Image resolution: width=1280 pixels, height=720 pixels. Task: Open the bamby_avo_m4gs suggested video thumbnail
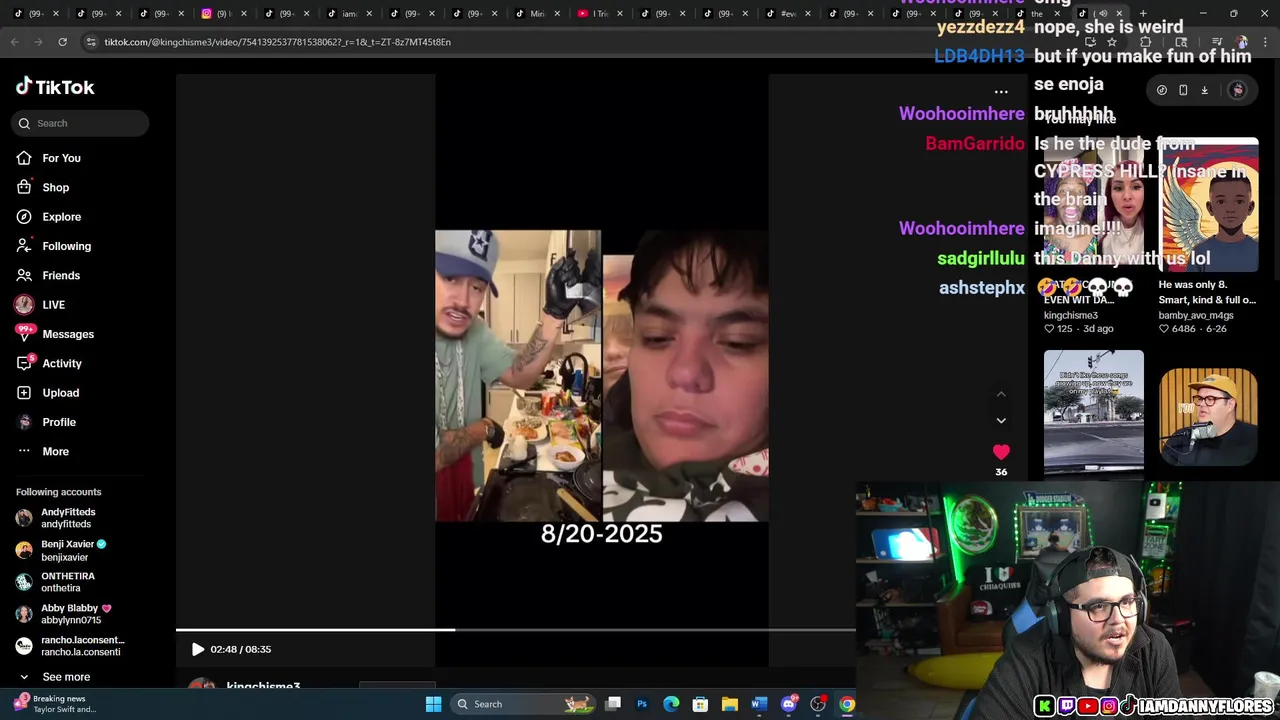pyautogui.click(x=1208, y=205)
